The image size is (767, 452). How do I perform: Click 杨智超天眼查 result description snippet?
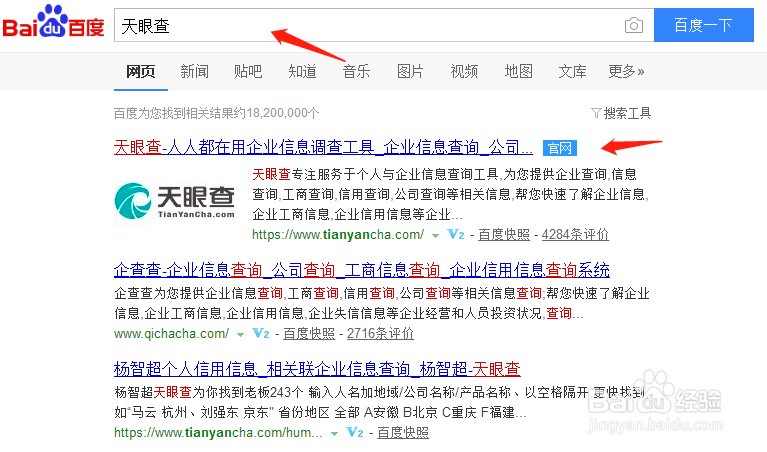pyautogui.click(x=380, y=402)
